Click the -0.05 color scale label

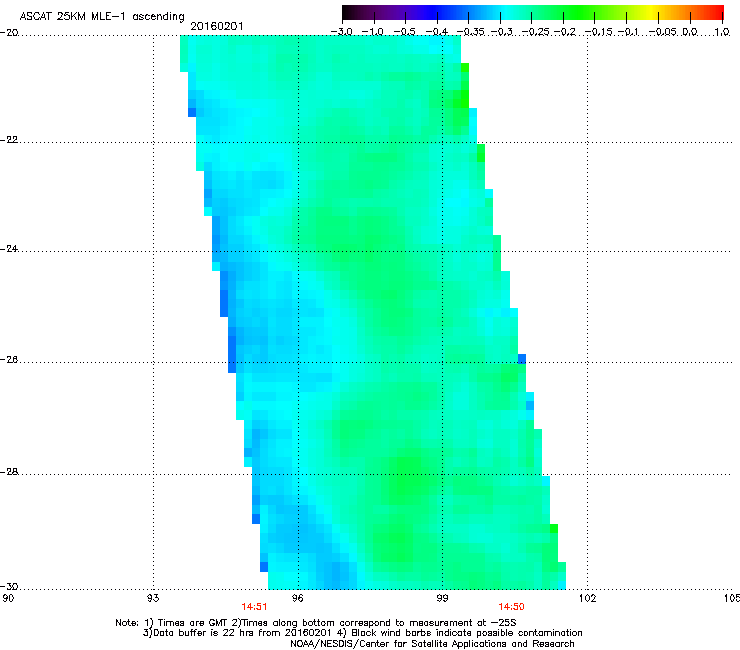click(x=662, y=32)
